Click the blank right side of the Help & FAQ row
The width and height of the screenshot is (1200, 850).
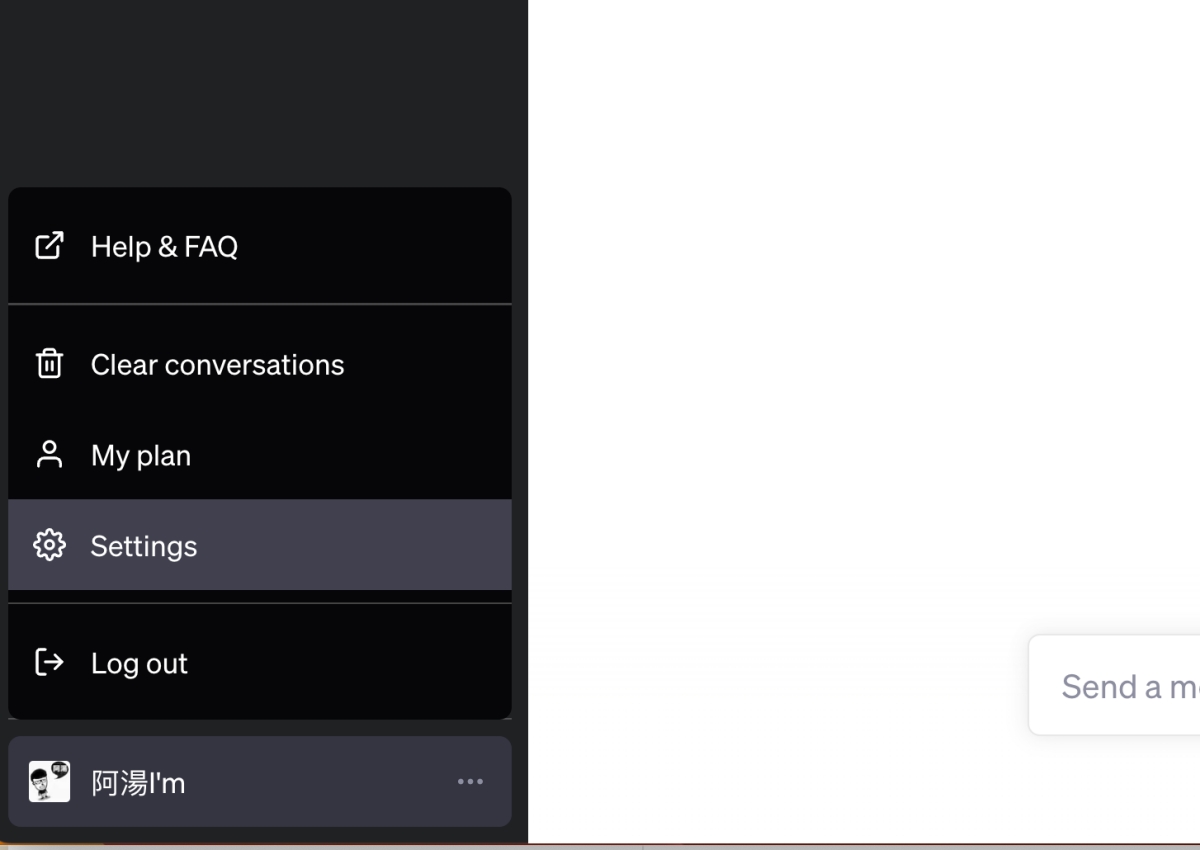[400, 247]
